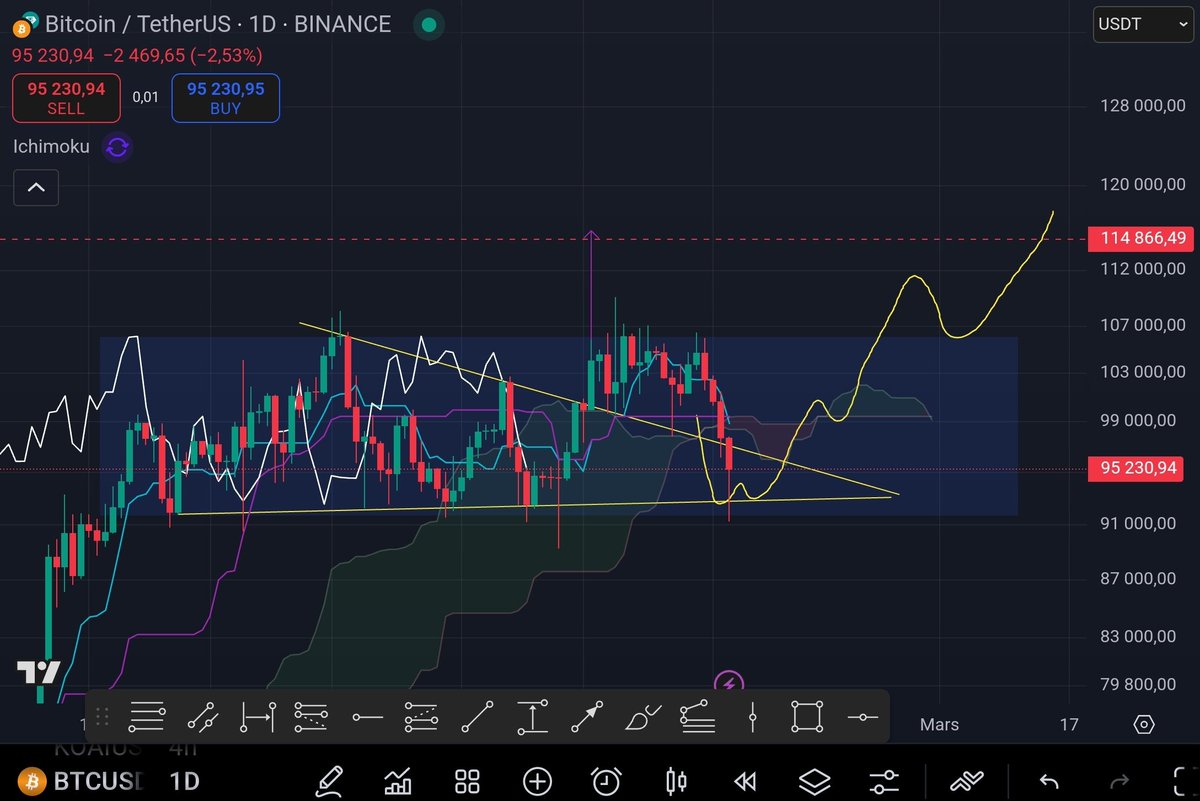Click the 128 000,00 price axis label
The width and height of the screenshot is (1200, 801).
[1141, 106]
